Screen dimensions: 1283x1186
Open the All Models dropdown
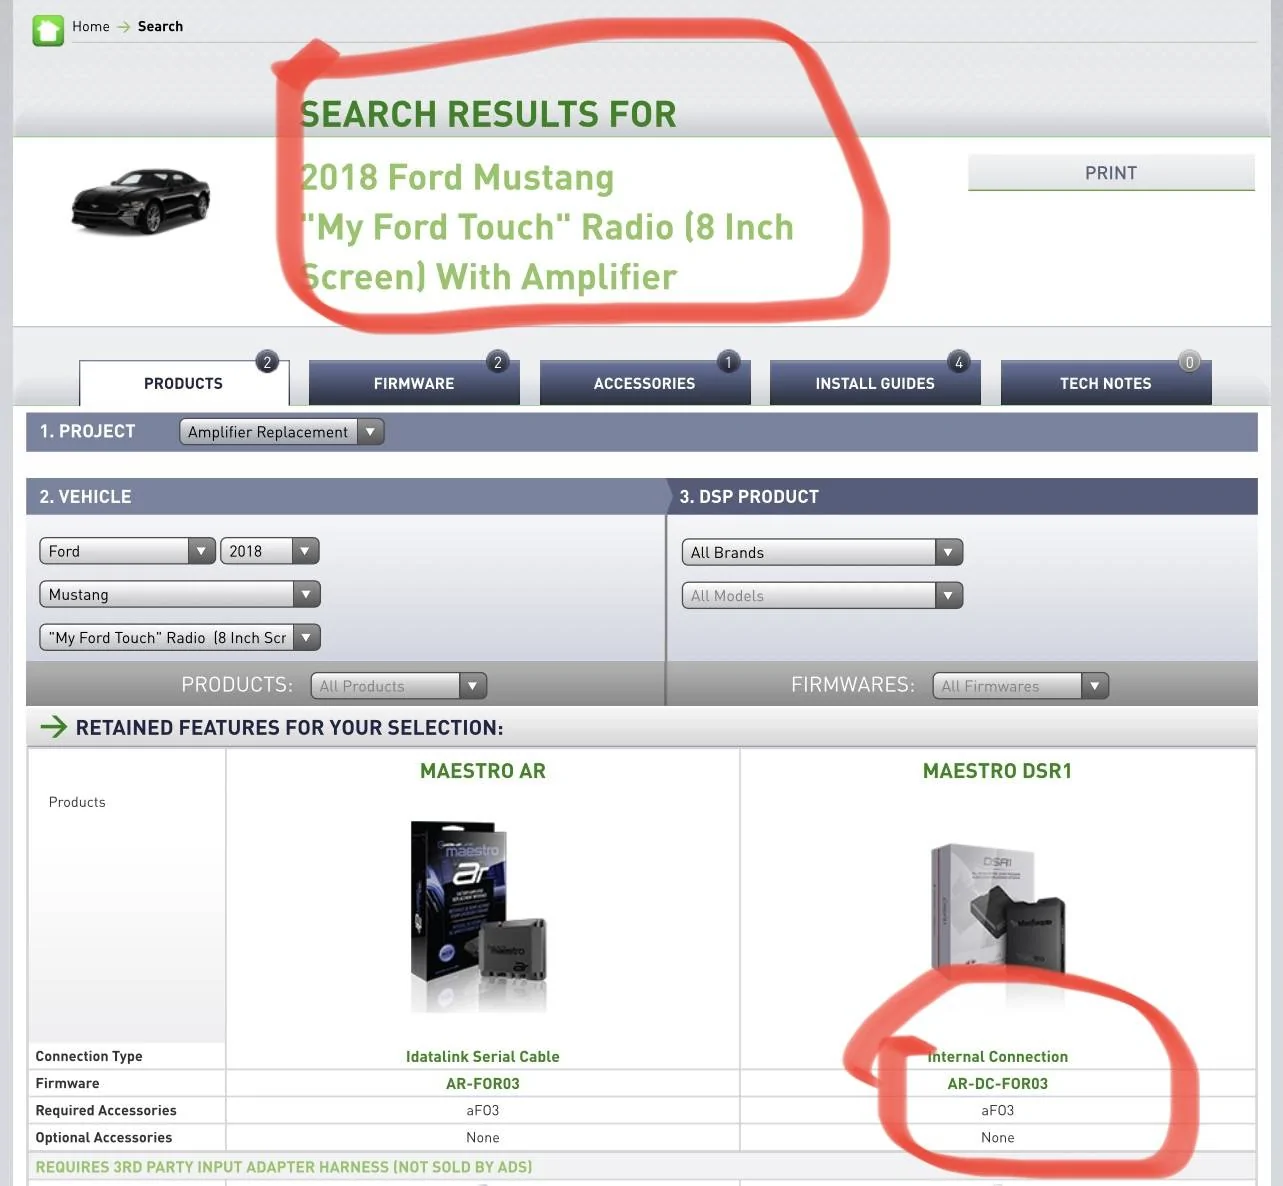[x=822, y=595]
